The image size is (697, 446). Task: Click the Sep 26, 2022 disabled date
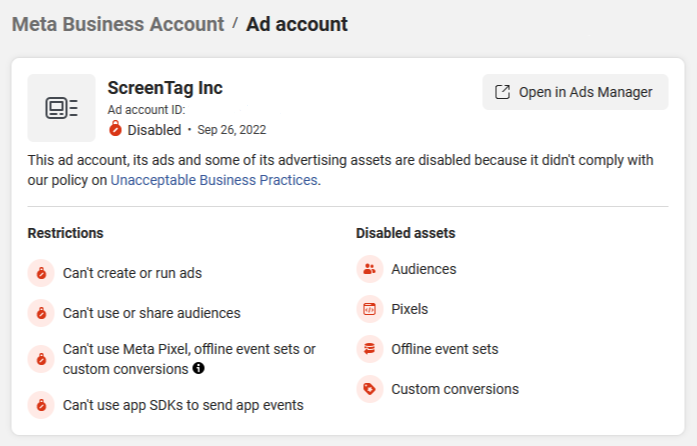(232, 130)
